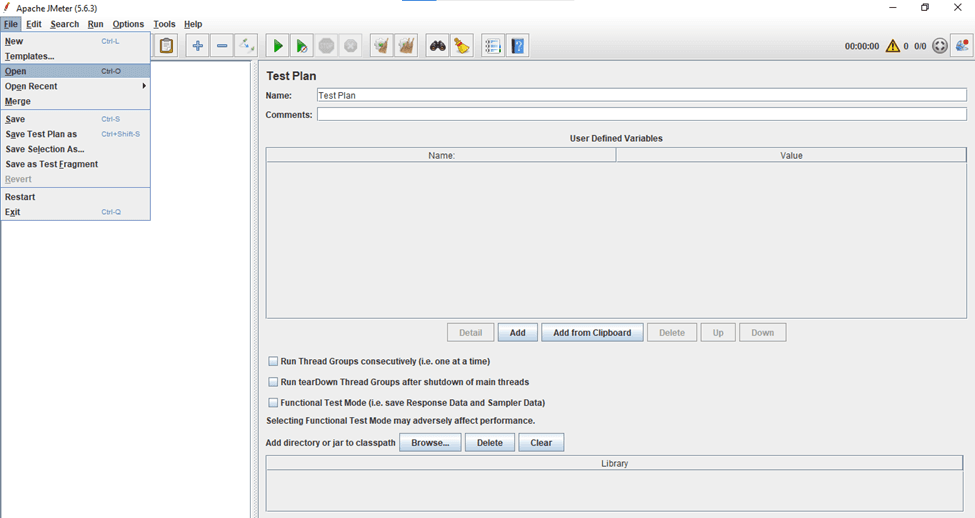Click the Library table header
Viewport: 975px width, 518px height.
(x=614, y=463)
